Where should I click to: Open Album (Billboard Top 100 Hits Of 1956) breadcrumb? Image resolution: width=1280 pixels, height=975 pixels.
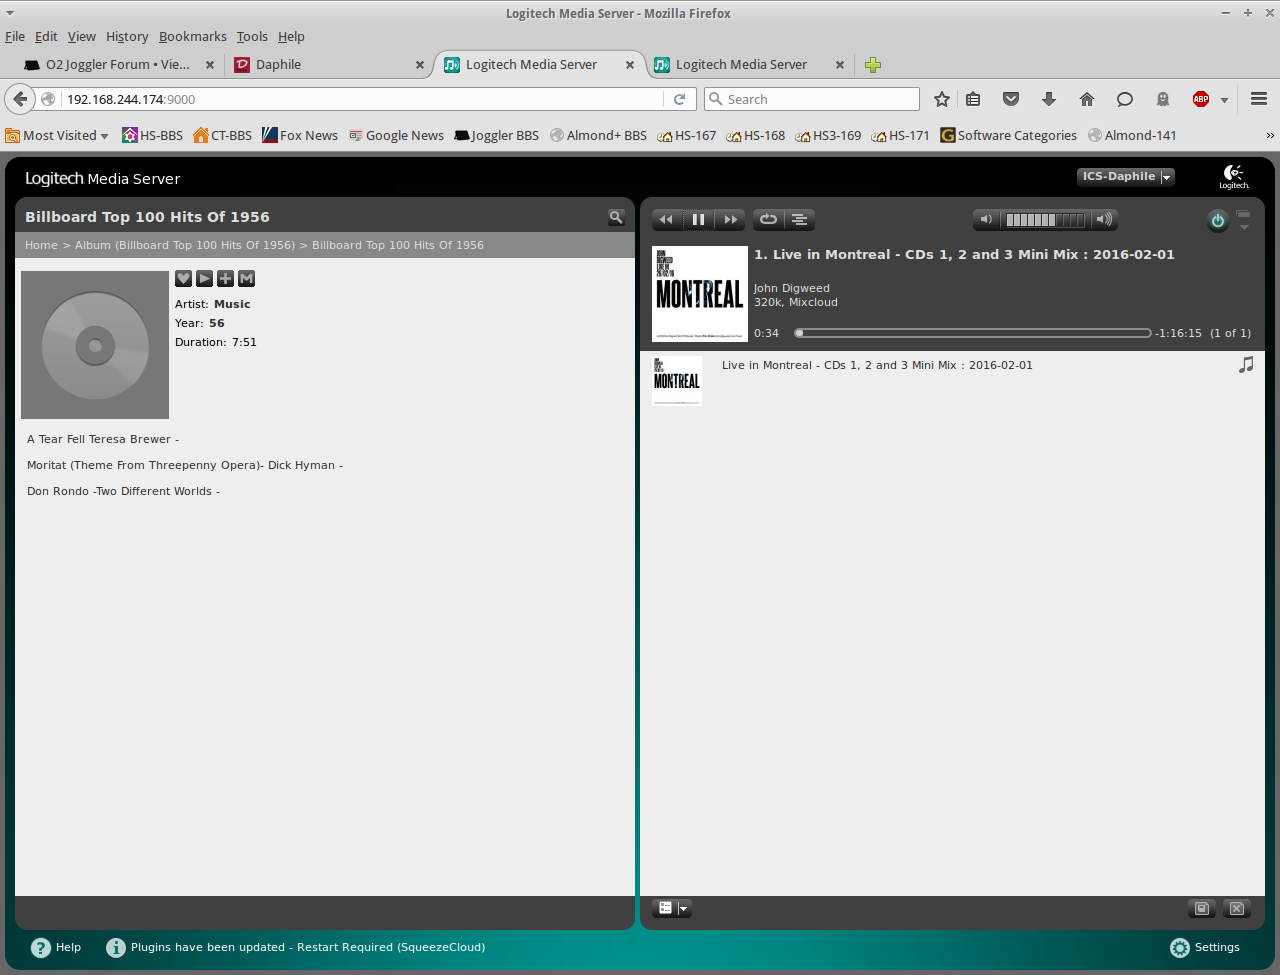[x=185, y=245]
